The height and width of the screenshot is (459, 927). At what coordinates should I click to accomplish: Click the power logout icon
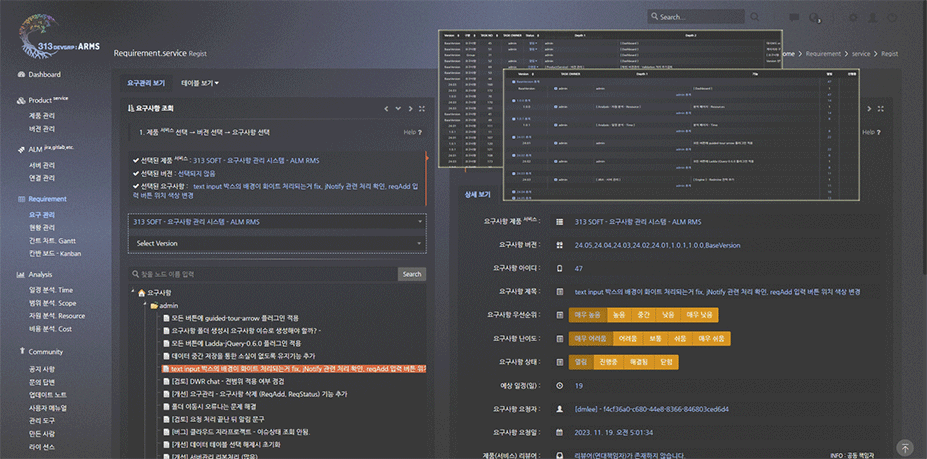(893, 18)
